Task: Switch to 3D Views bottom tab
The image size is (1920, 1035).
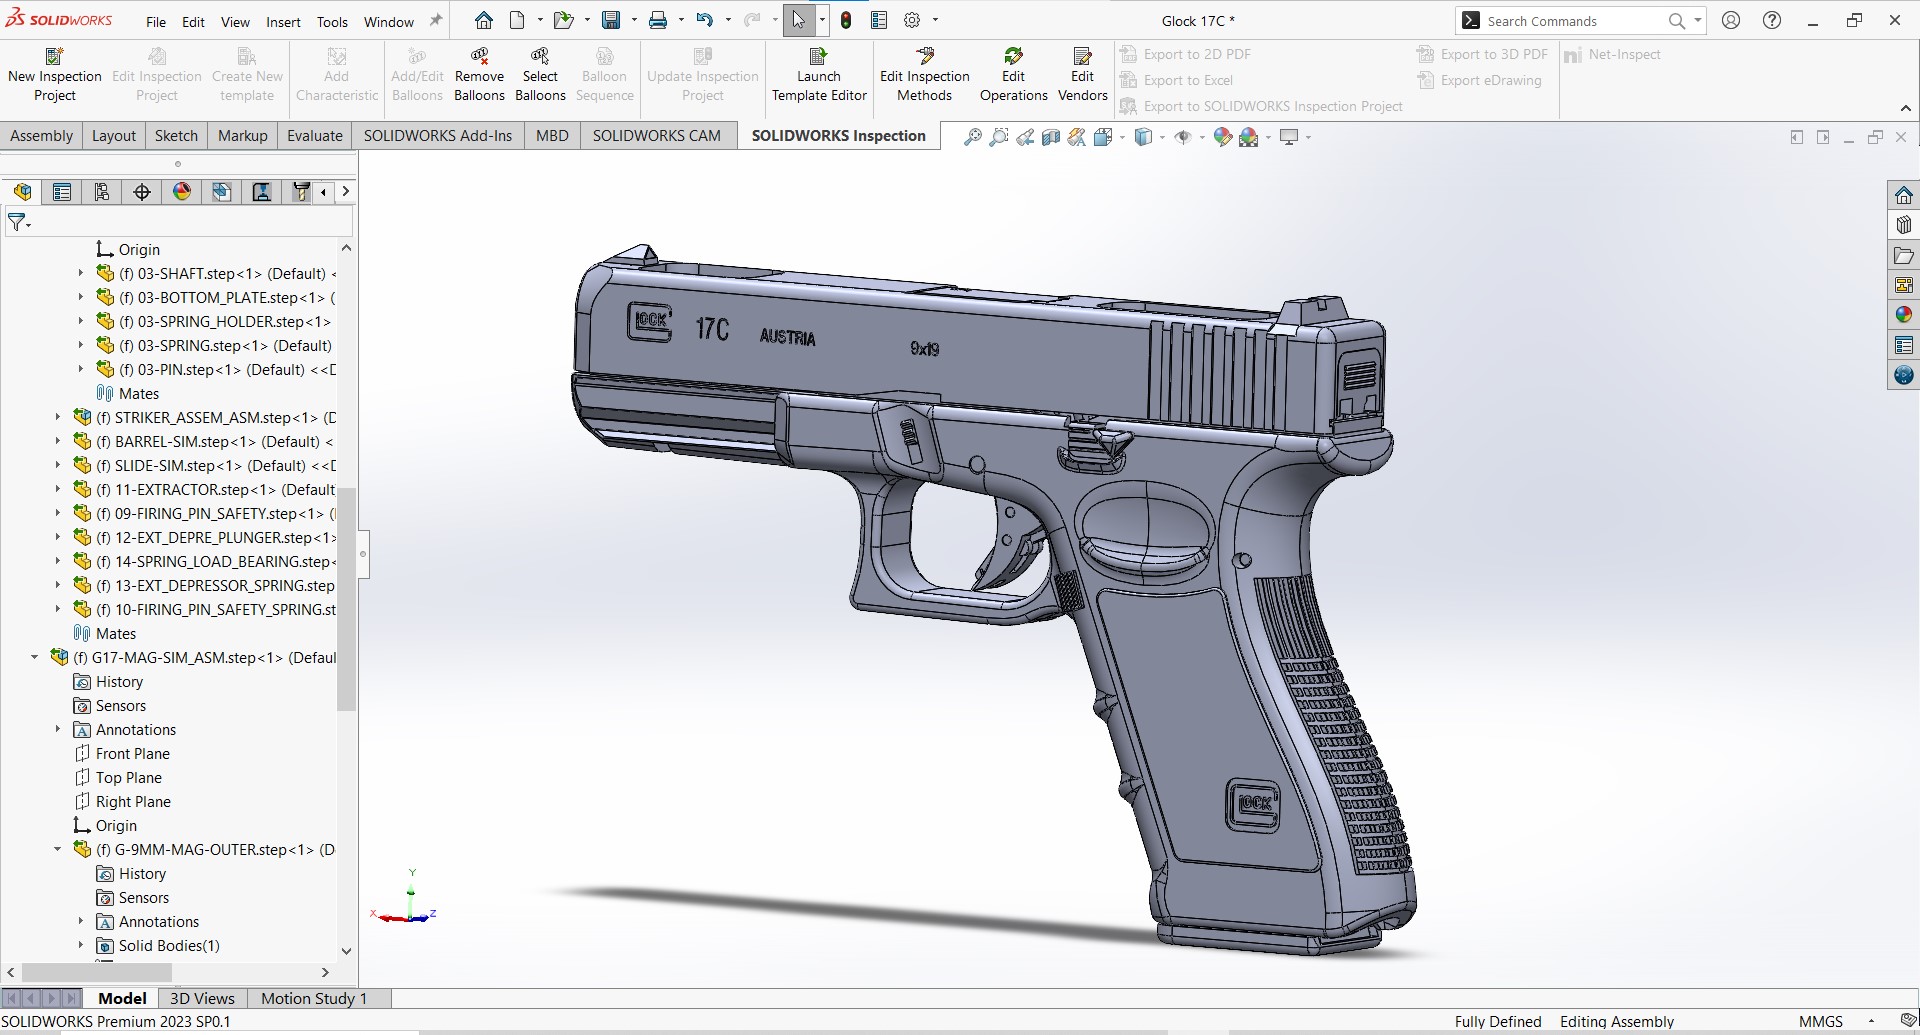Action: [202, 998]
